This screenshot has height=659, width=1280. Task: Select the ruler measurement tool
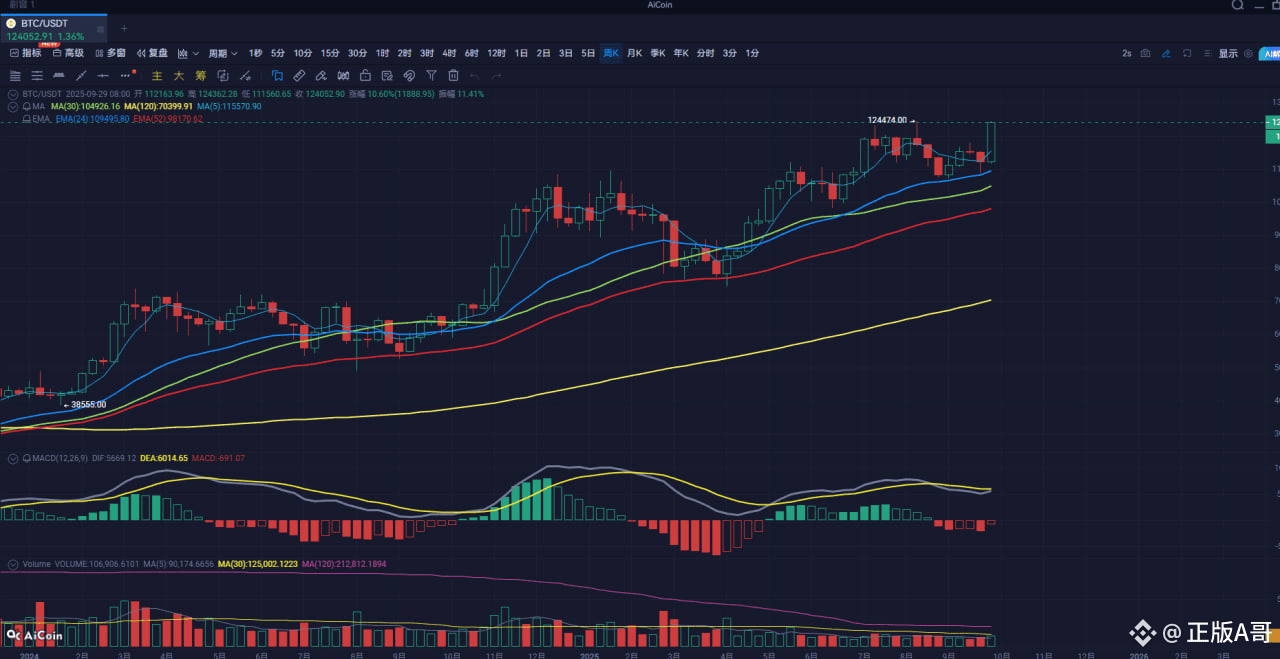coord(299,75)
